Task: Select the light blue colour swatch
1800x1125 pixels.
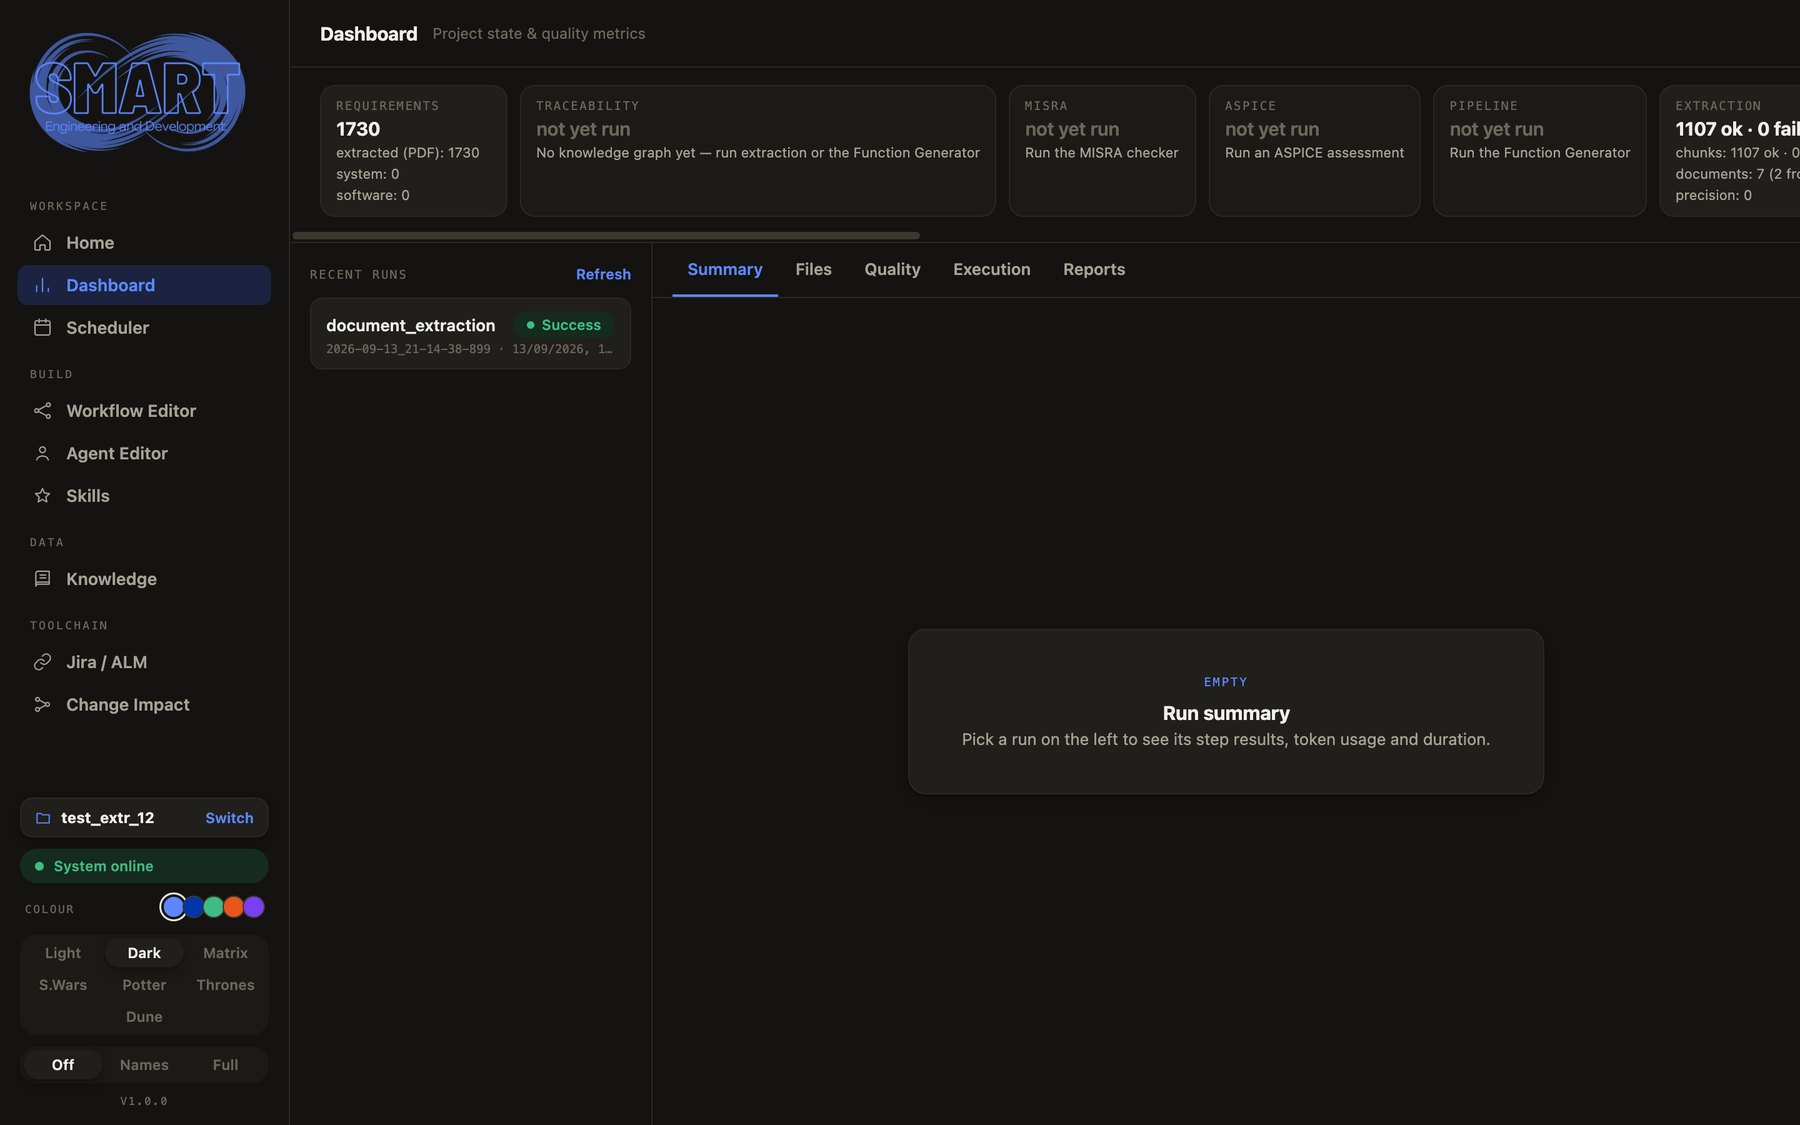Action: click(x=173, y=907)
